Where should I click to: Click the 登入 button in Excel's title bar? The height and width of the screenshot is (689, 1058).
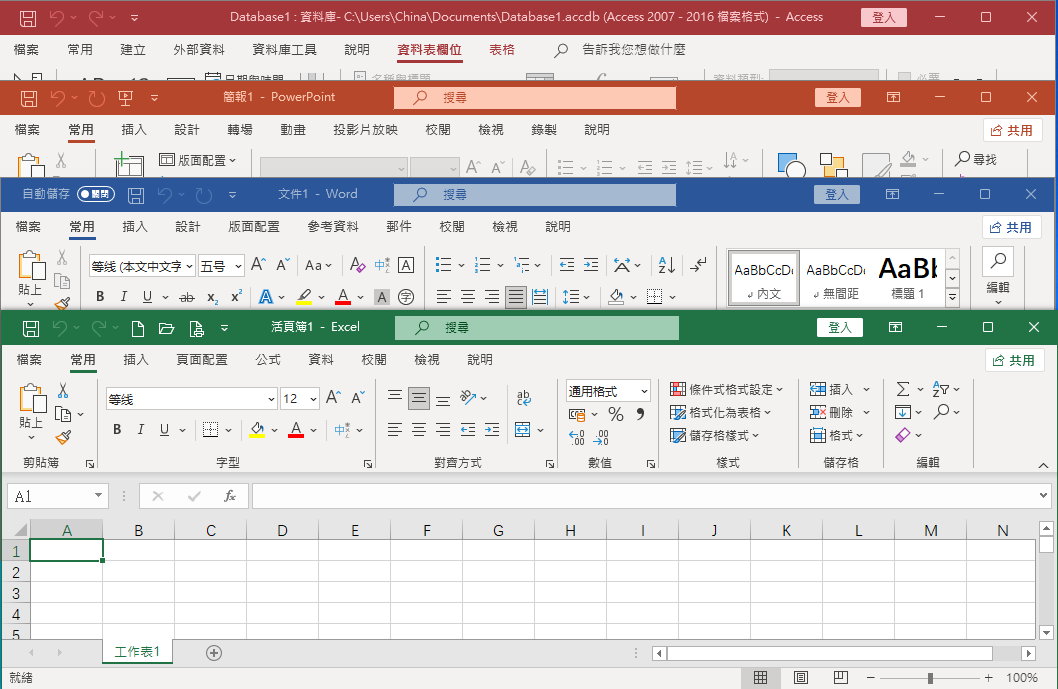coord(839,327)
